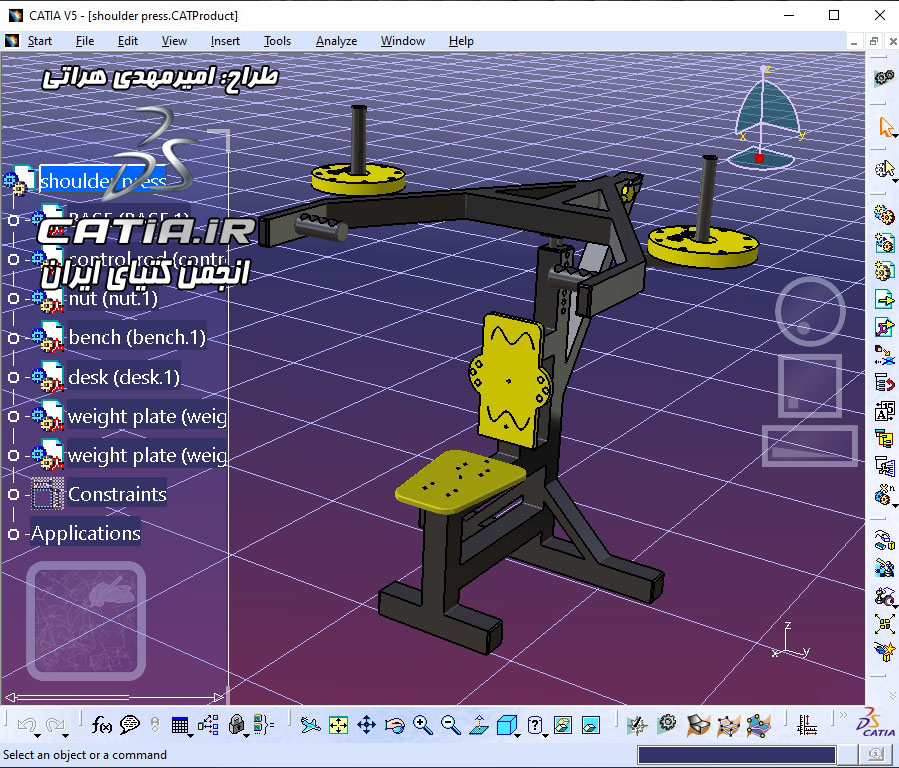This screenshot has width=899, height=768.
Task: Toggle the Hide/Show icon
Action: click(x=563, y=725)
